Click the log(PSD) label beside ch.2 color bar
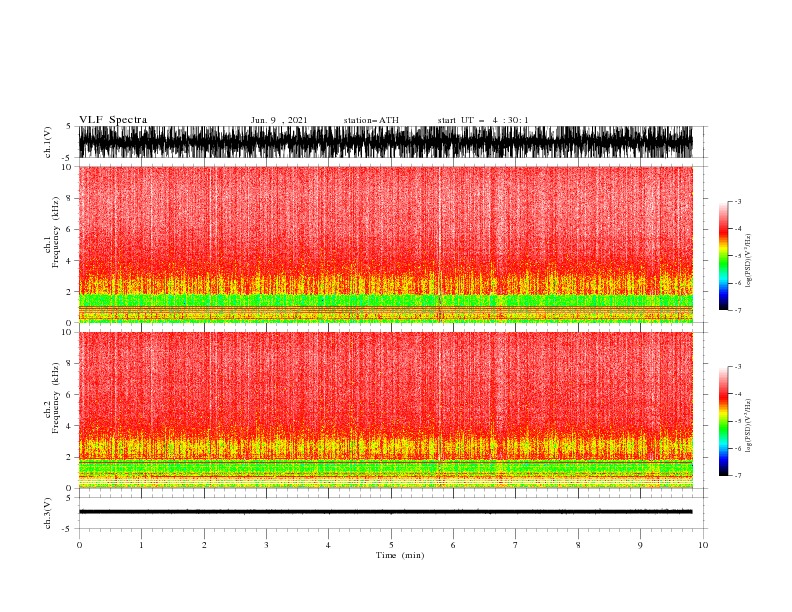This screenshot has width=792, height=612. (748, 425)
